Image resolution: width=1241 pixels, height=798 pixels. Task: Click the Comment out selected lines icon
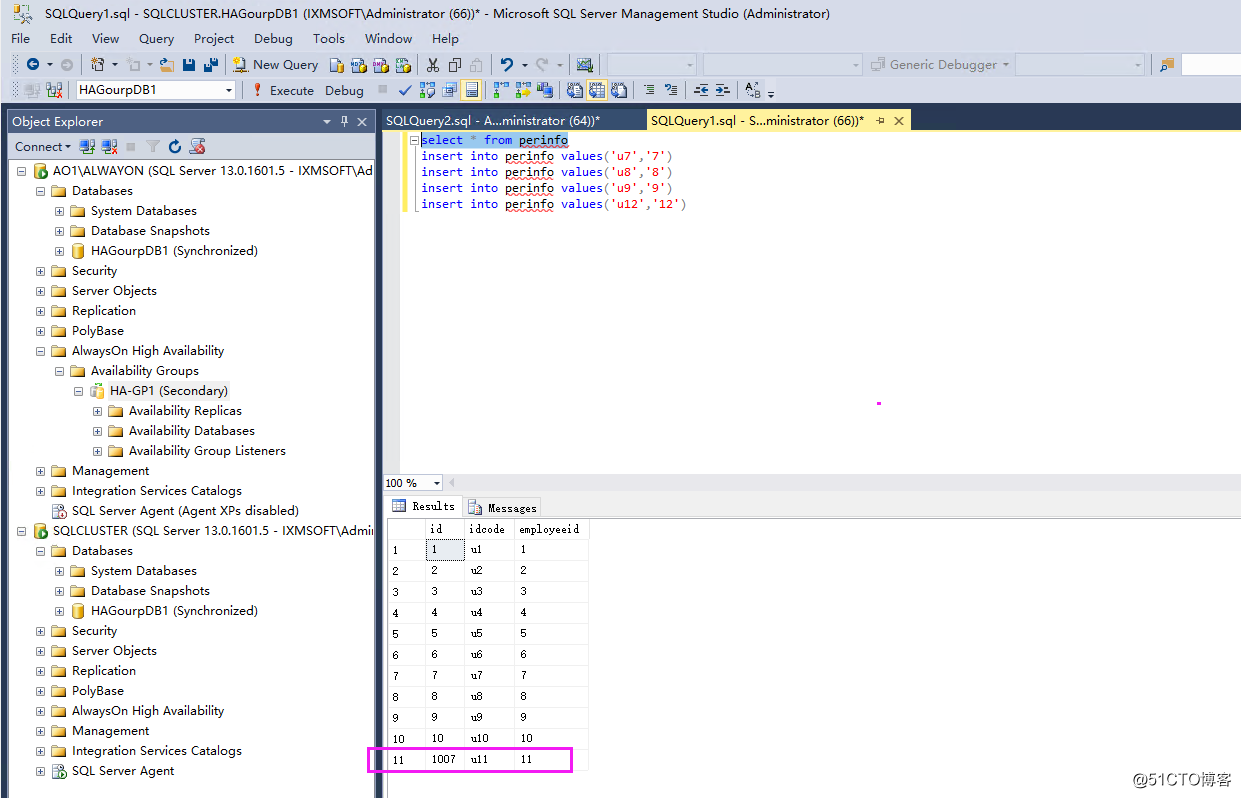[649, 90]
